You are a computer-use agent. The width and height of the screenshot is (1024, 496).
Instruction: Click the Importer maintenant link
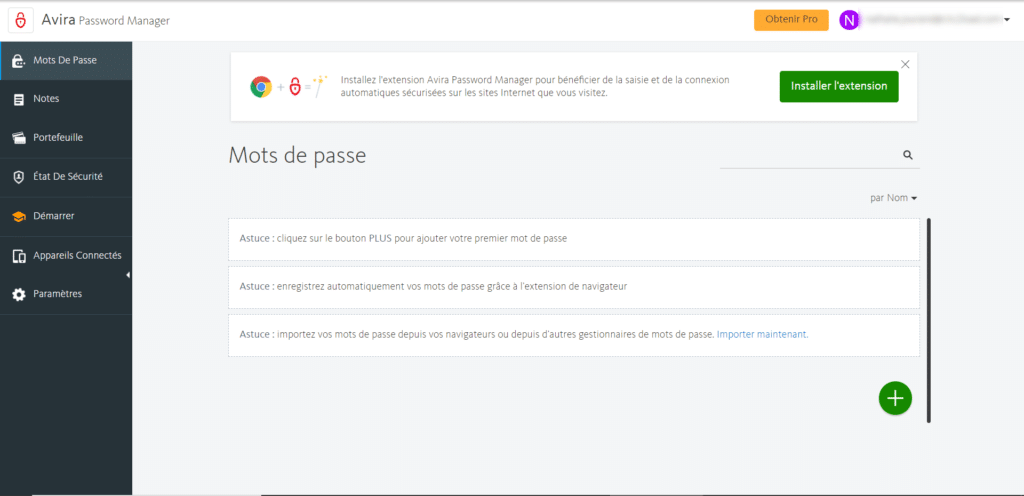pyautogui.click(x=763, y=334)
